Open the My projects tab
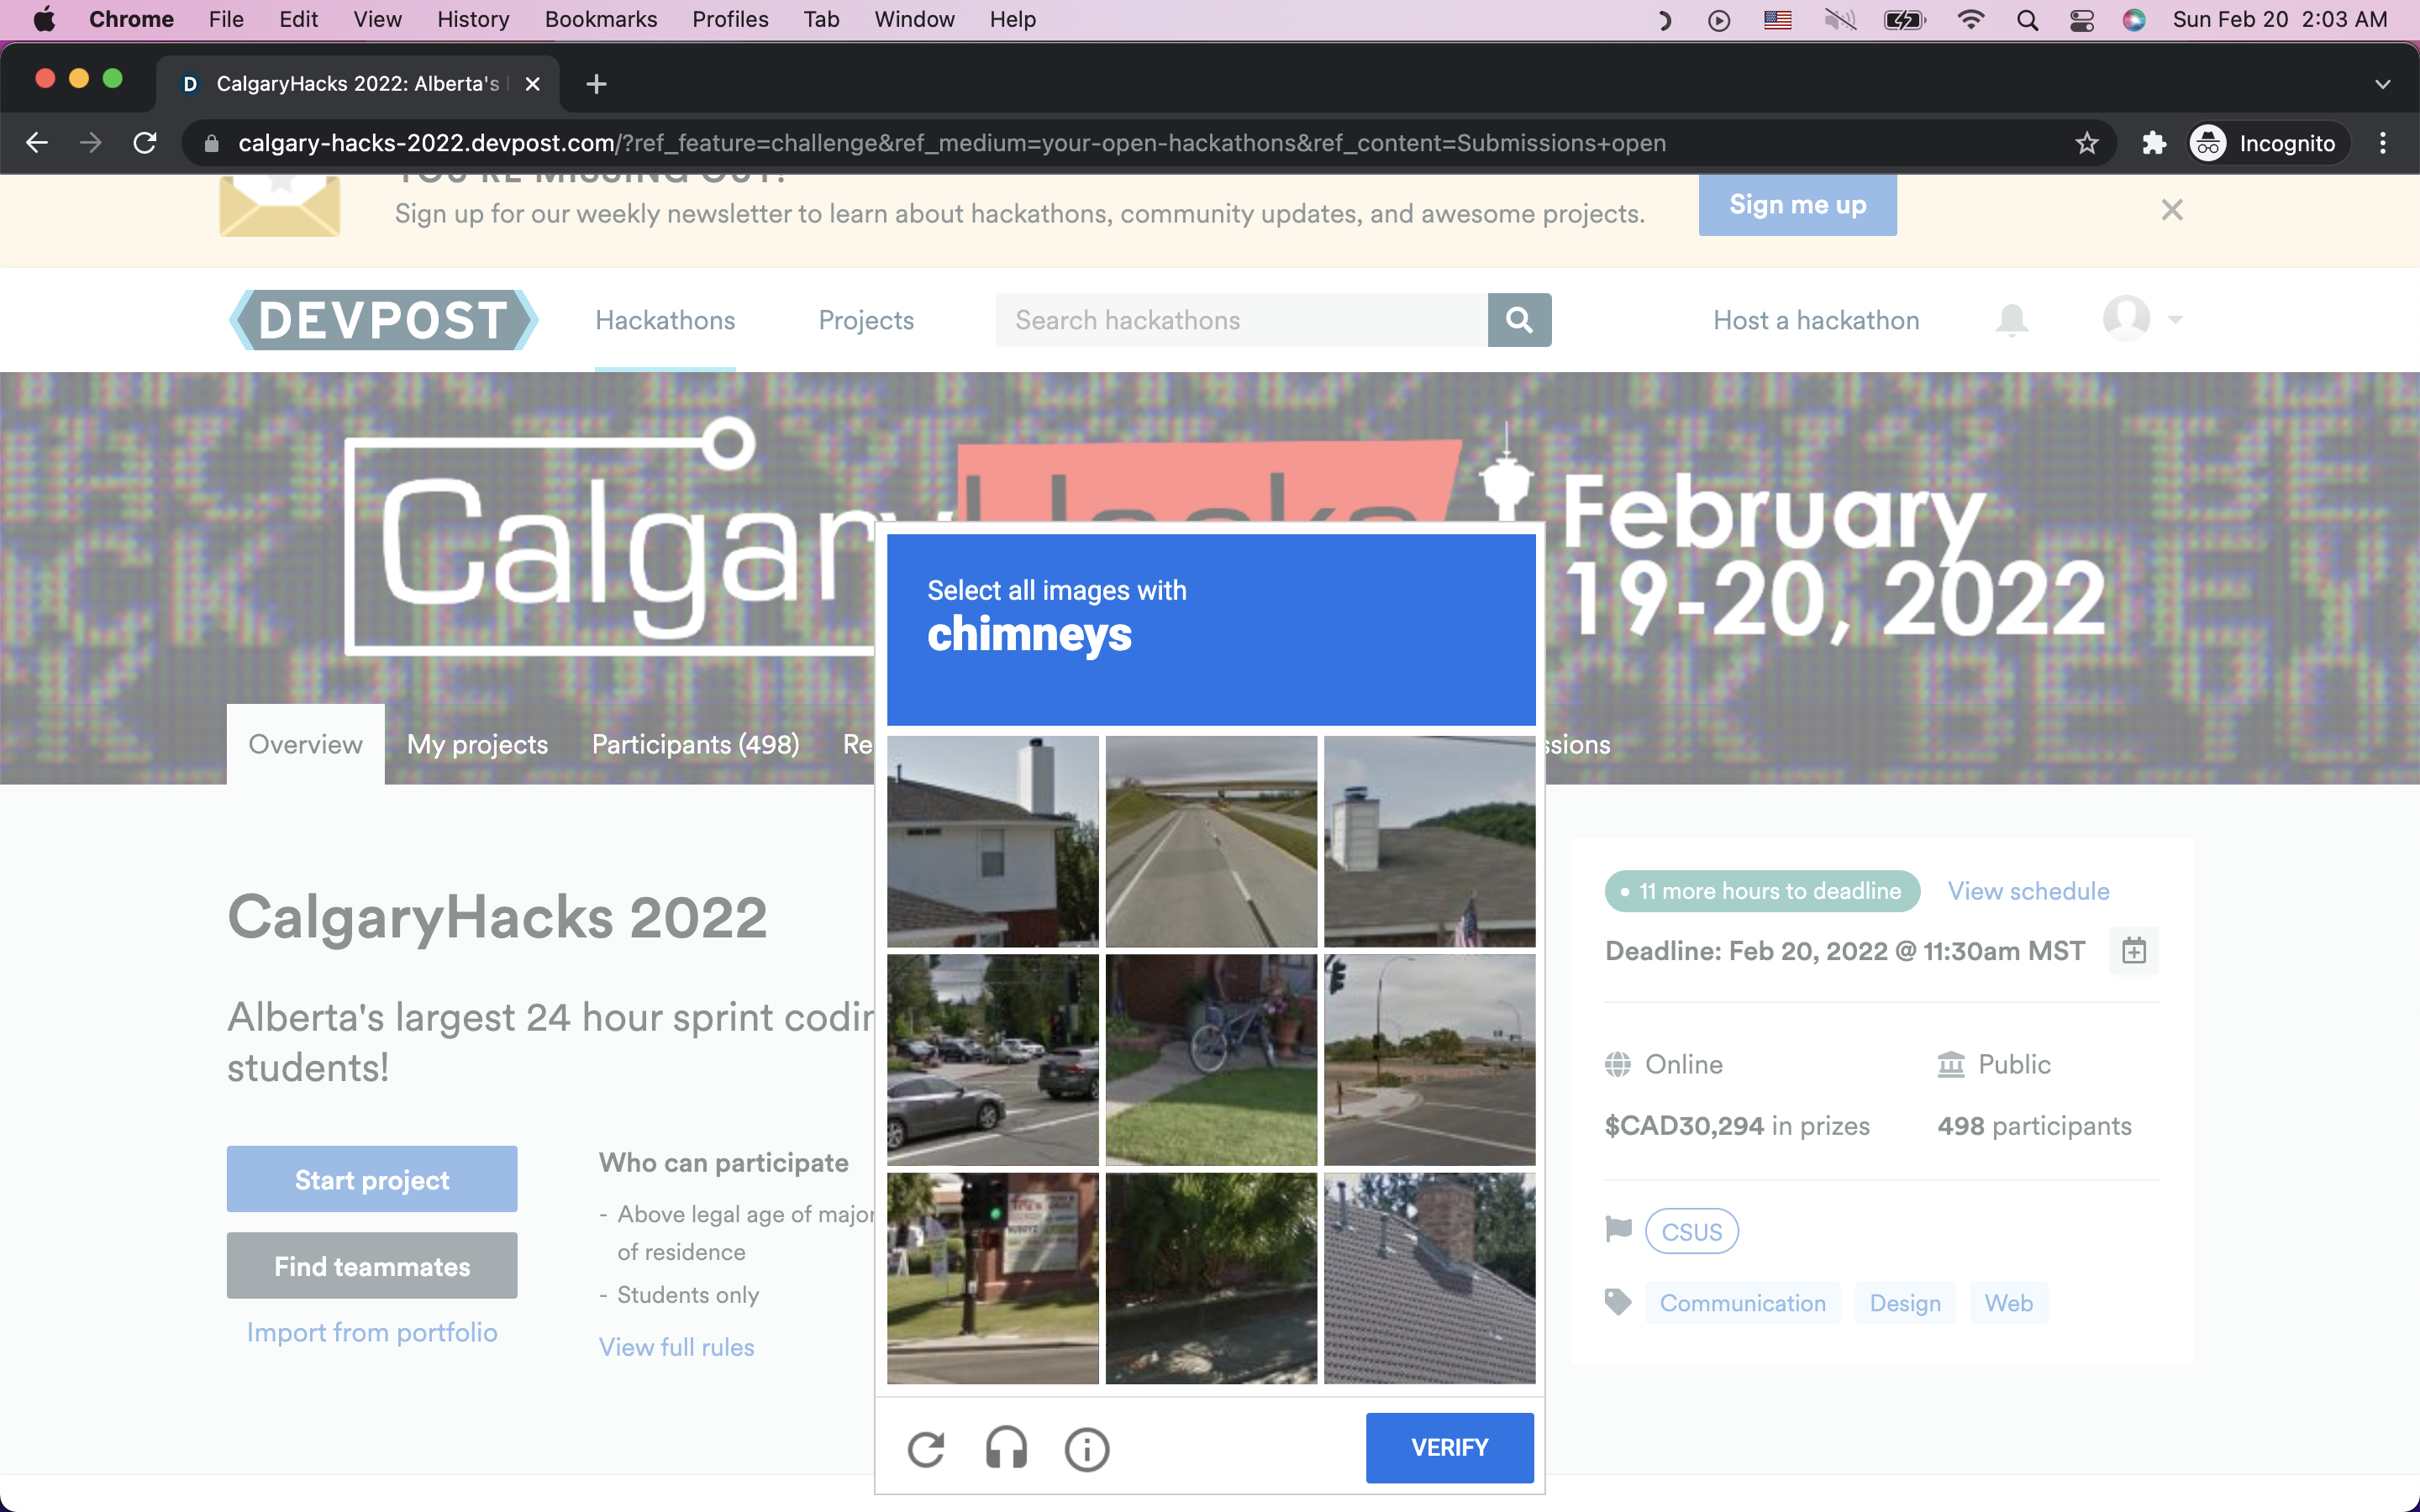2420x1512 pixels. click(477, 744)
